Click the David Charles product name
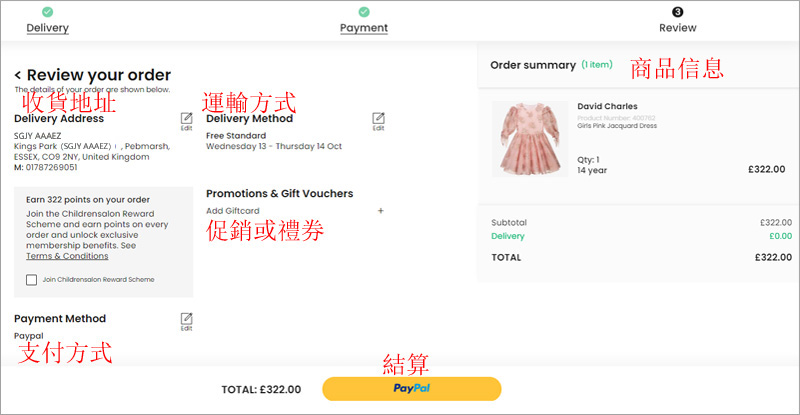 607,106
